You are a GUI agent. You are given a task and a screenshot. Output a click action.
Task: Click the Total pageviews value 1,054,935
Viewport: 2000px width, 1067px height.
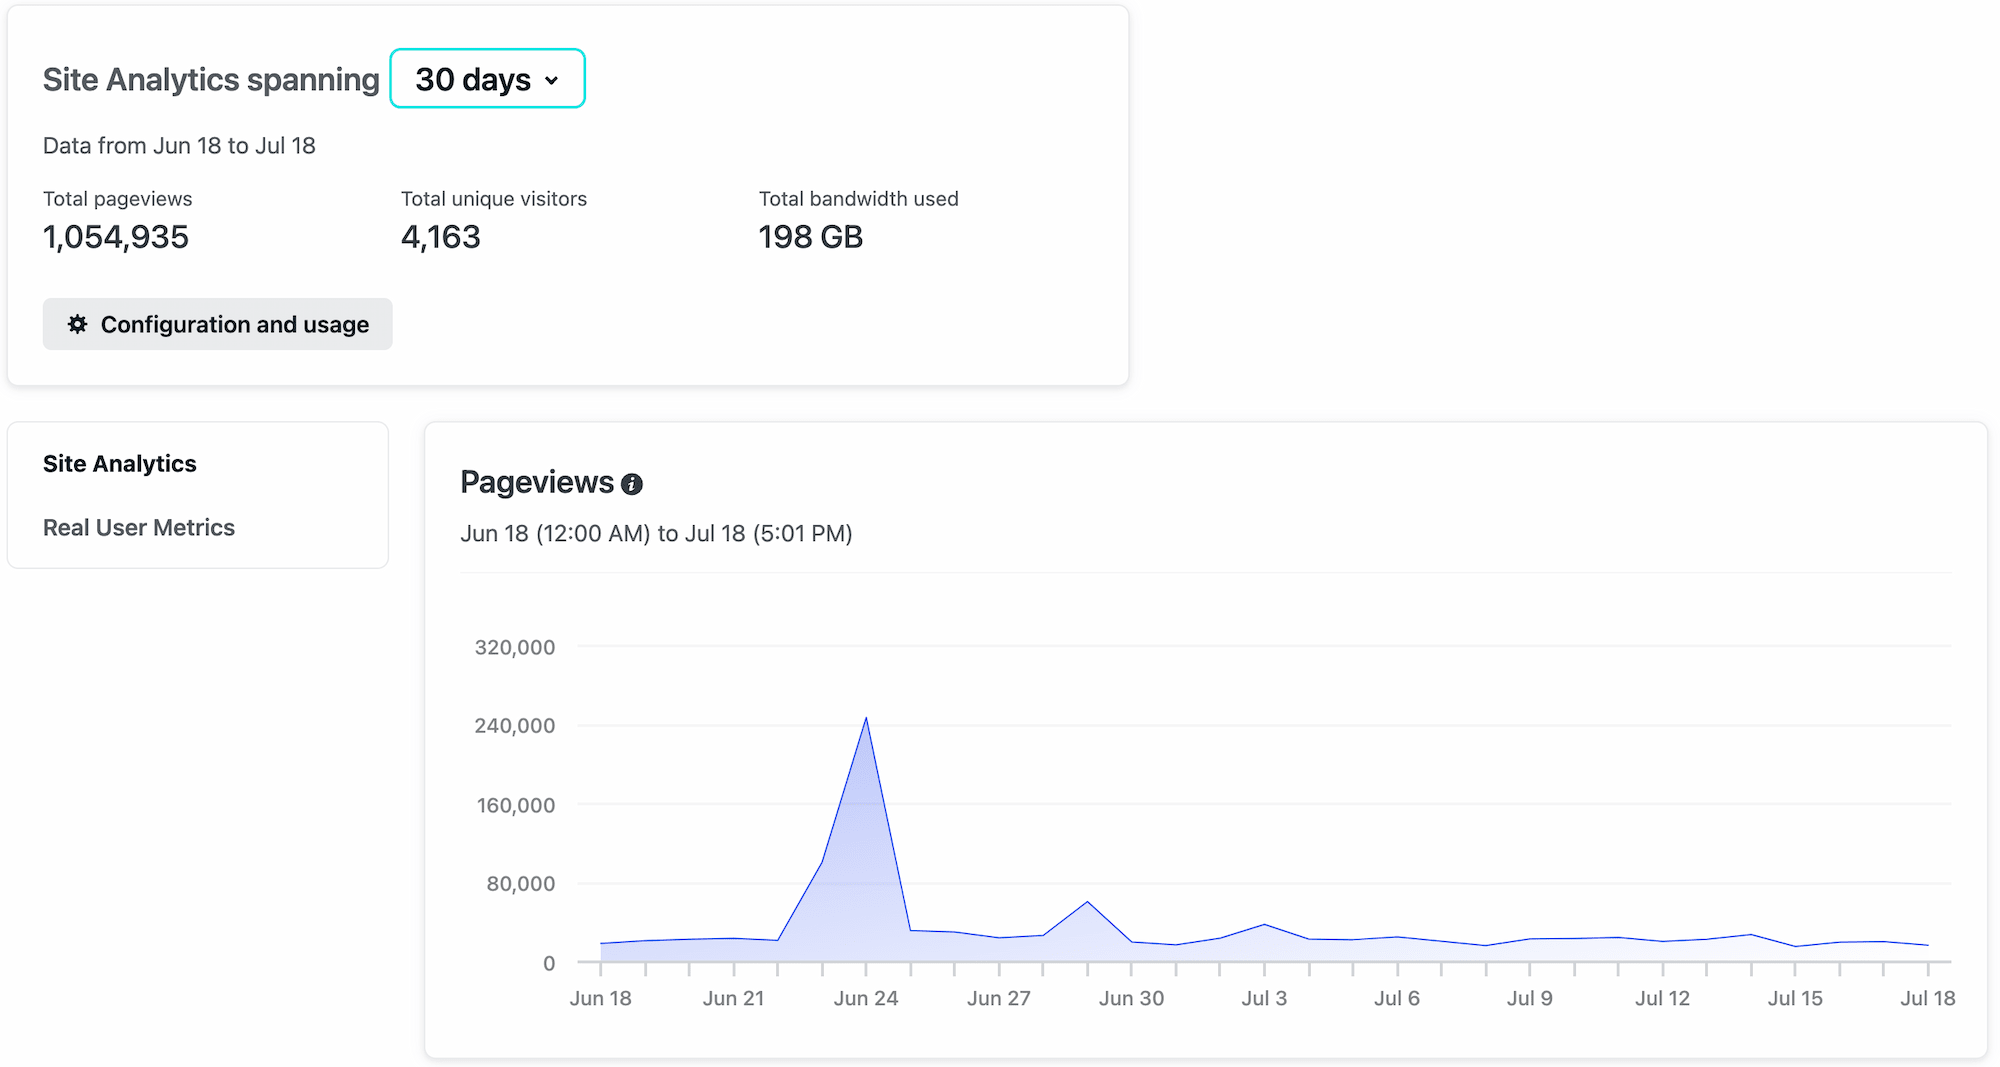(x=116, y=237)
